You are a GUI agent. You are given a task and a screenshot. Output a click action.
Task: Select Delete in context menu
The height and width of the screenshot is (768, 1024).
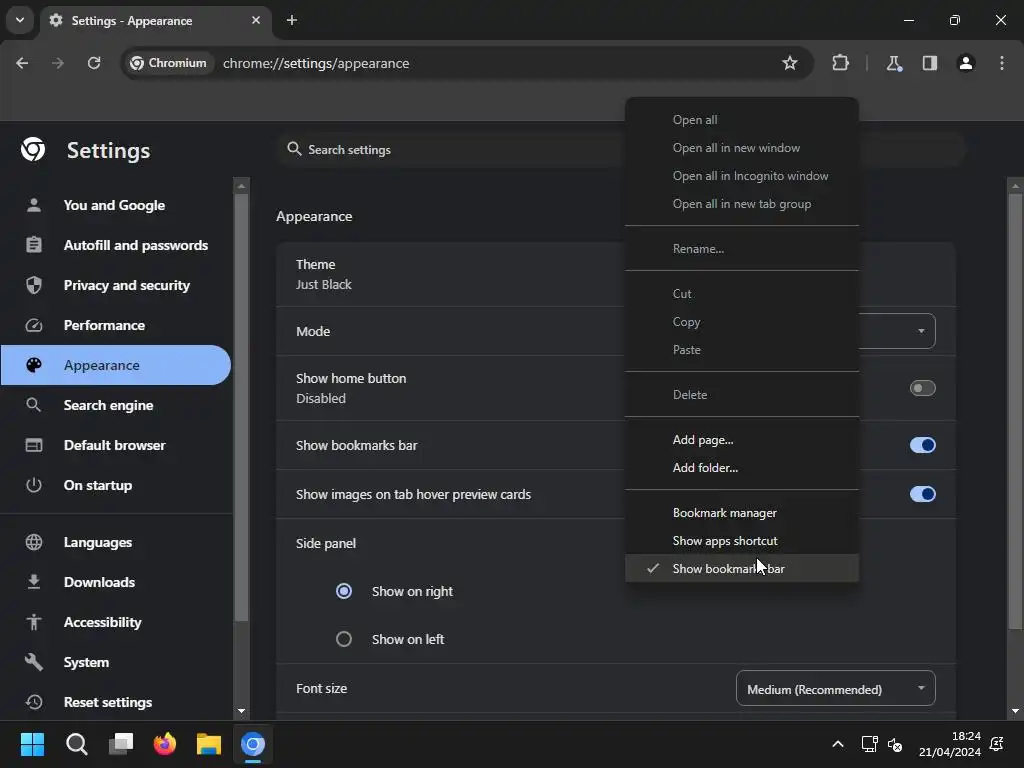(x=742, y=395)
